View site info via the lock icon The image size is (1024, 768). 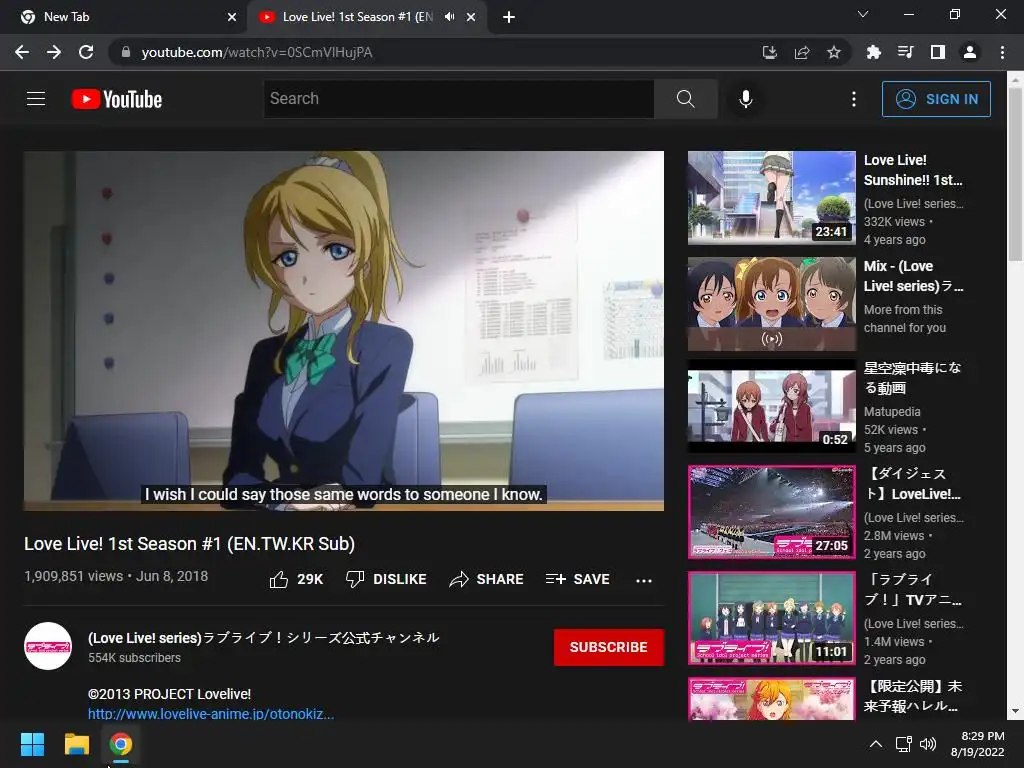126,52
